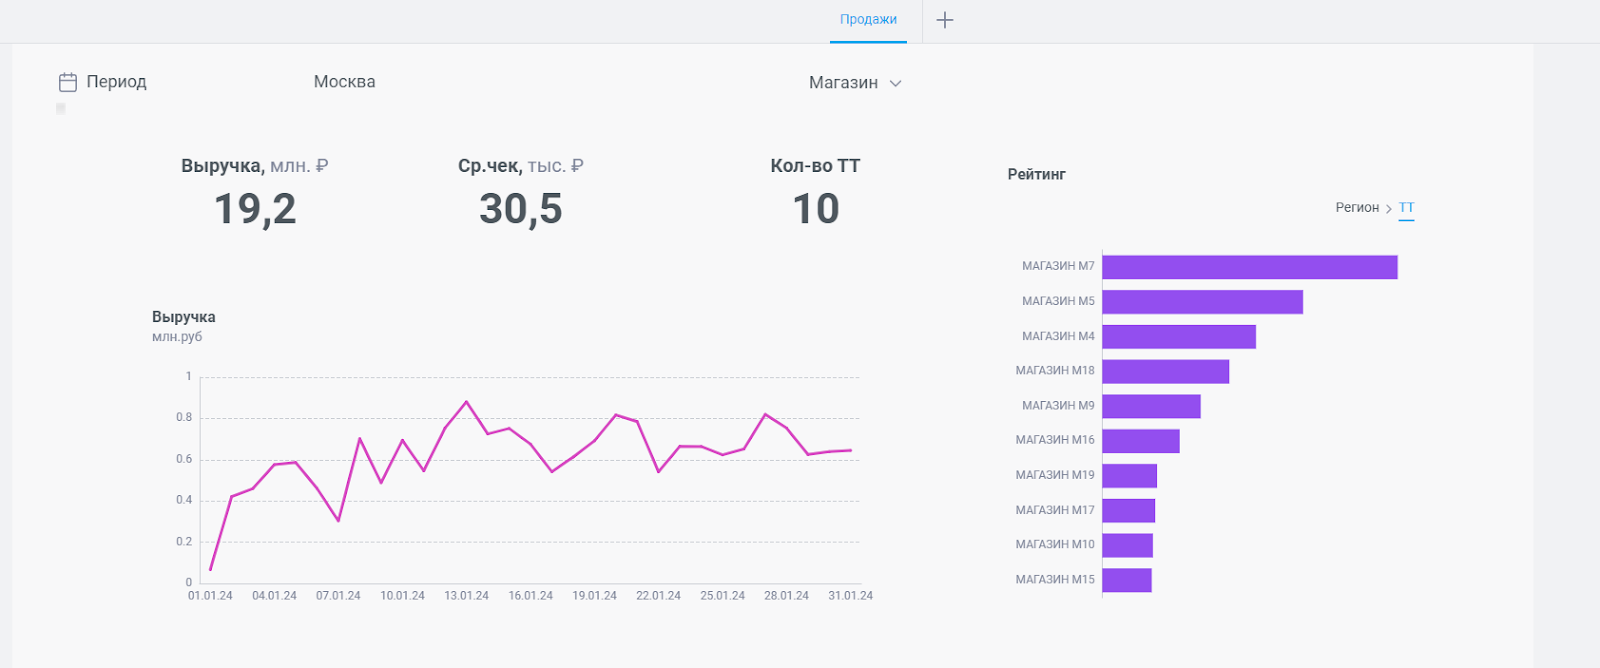
Task: Select the МАГАЗИН М16 label
Action: point(1055,440)
